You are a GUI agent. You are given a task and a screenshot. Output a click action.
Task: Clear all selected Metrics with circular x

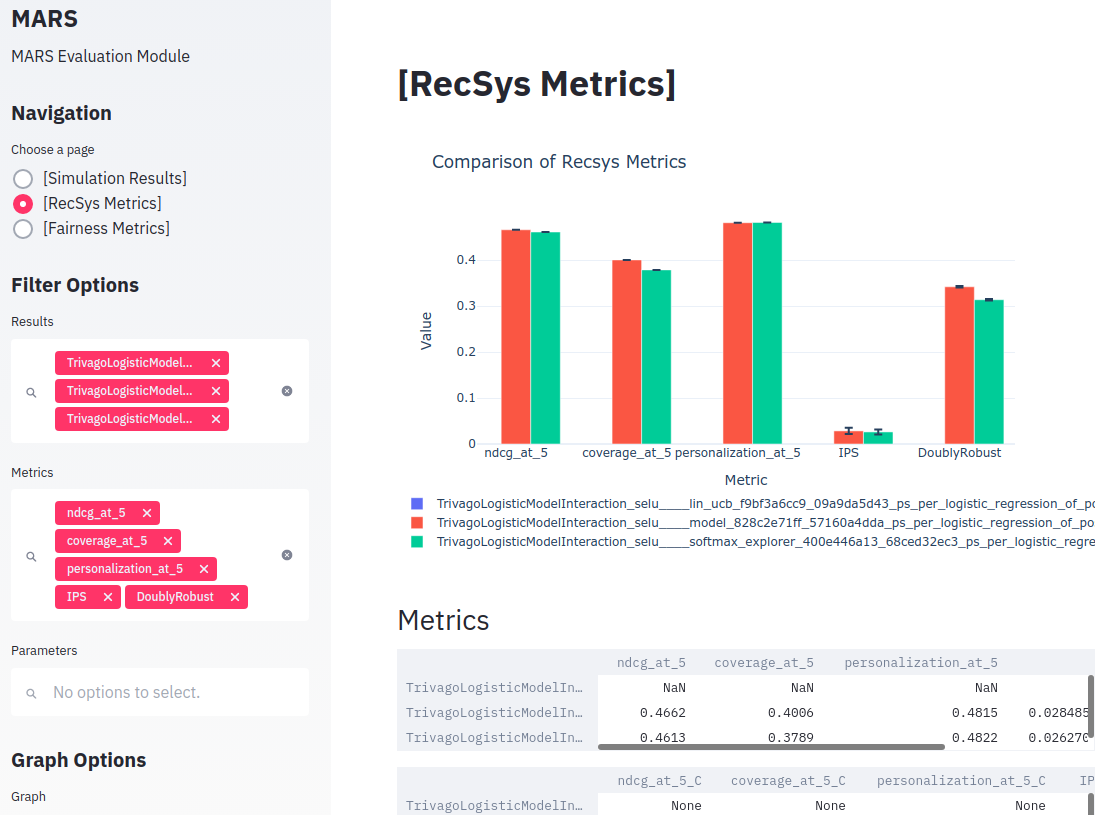[x=287, y=555]
